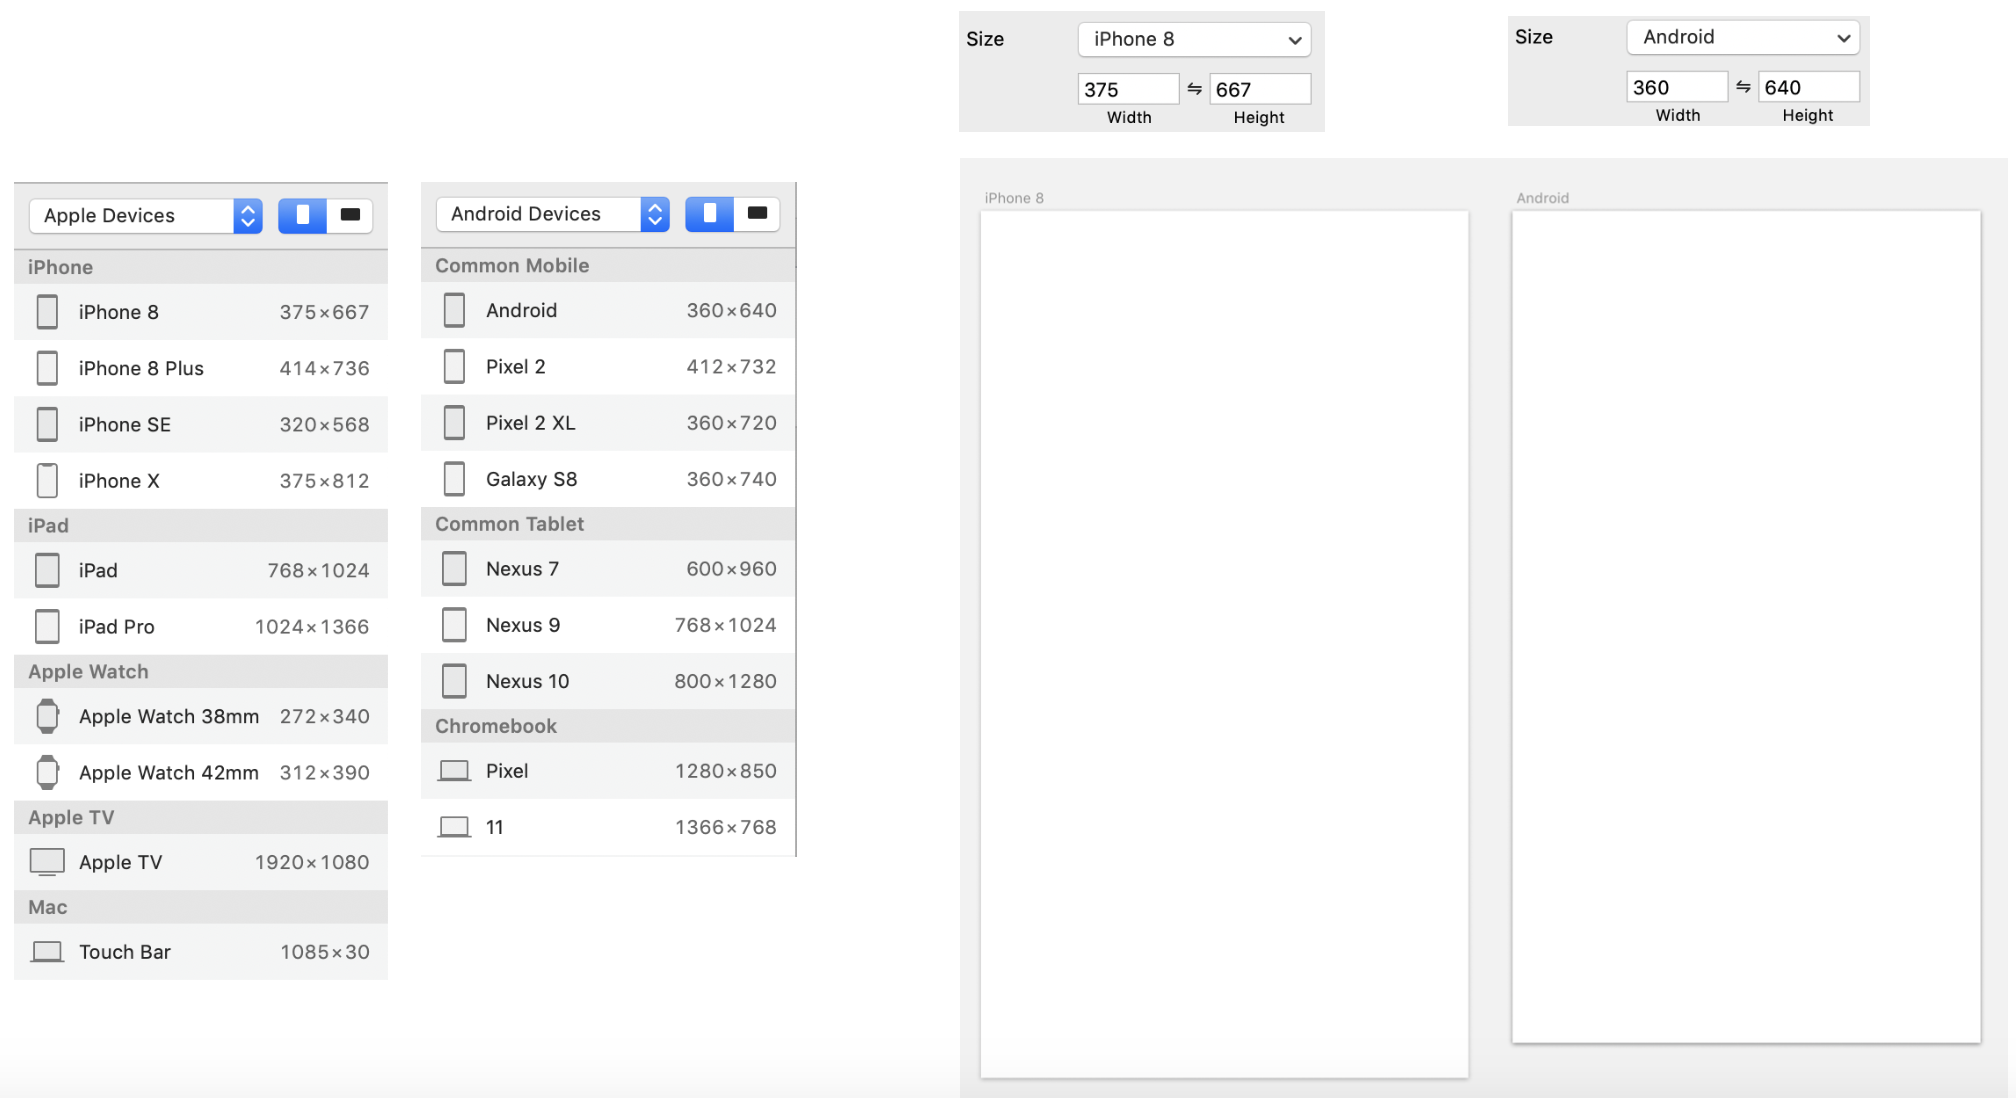The height and width of the screenshot is (1098, 2016).
Task: Choose iPhone X 375×812 preset
Action: pyautogui.click(x=200, y=481)
